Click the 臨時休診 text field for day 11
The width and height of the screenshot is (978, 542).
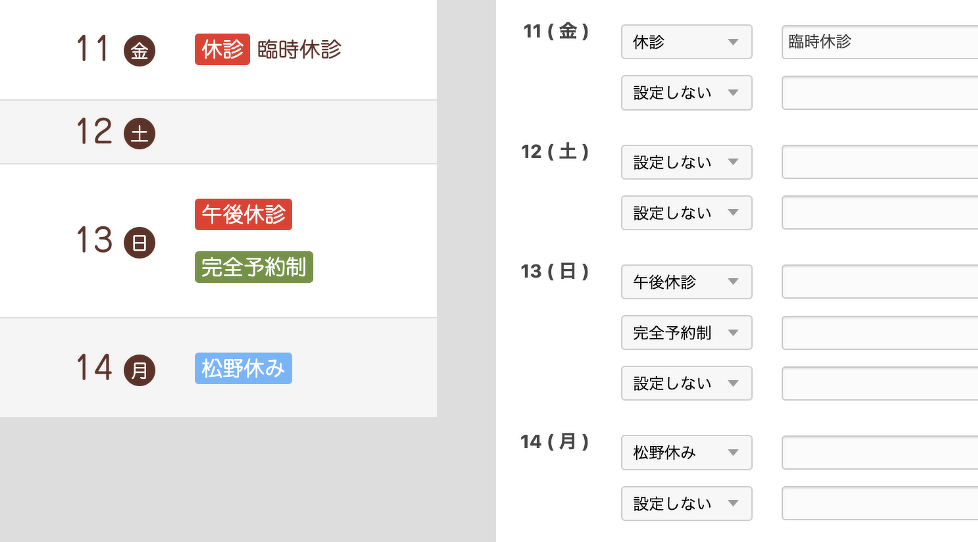[880, 42]
